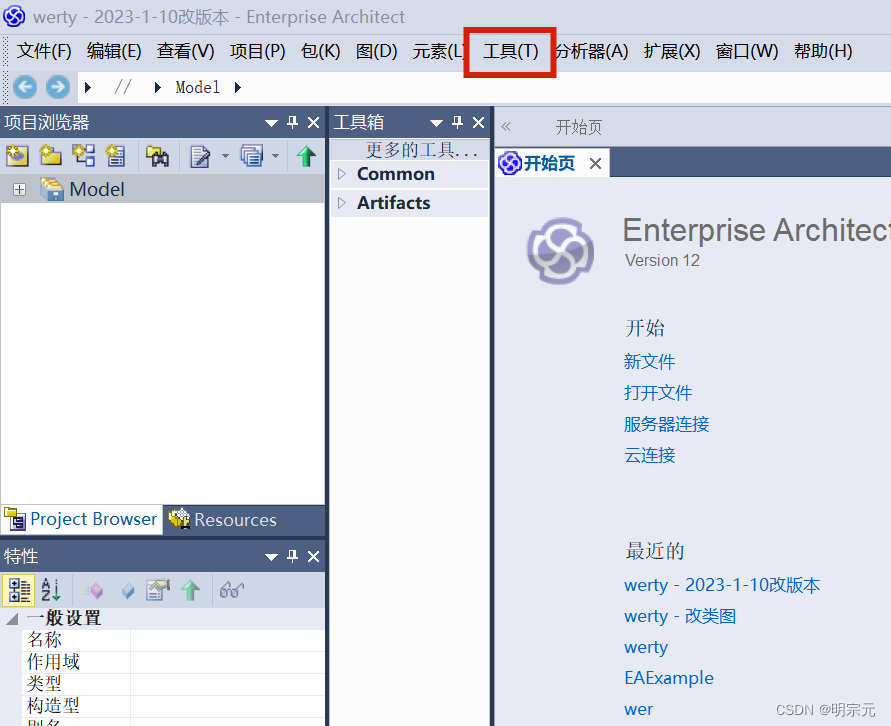Click the 新文件 link

tap(649, 361)
